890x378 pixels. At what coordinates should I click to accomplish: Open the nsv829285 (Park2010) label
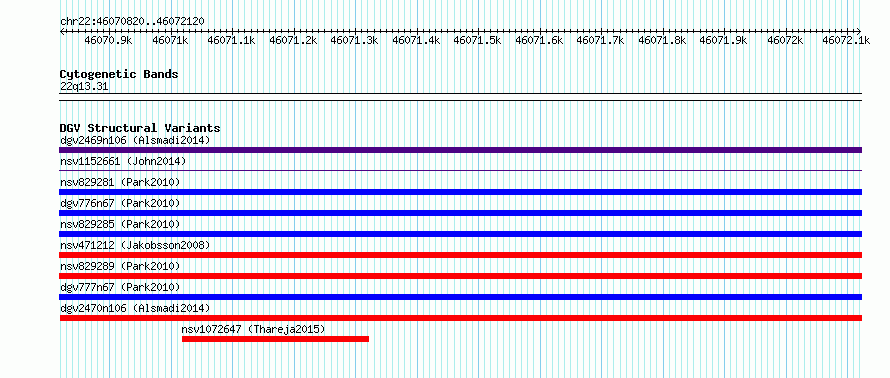pos(120,224)
